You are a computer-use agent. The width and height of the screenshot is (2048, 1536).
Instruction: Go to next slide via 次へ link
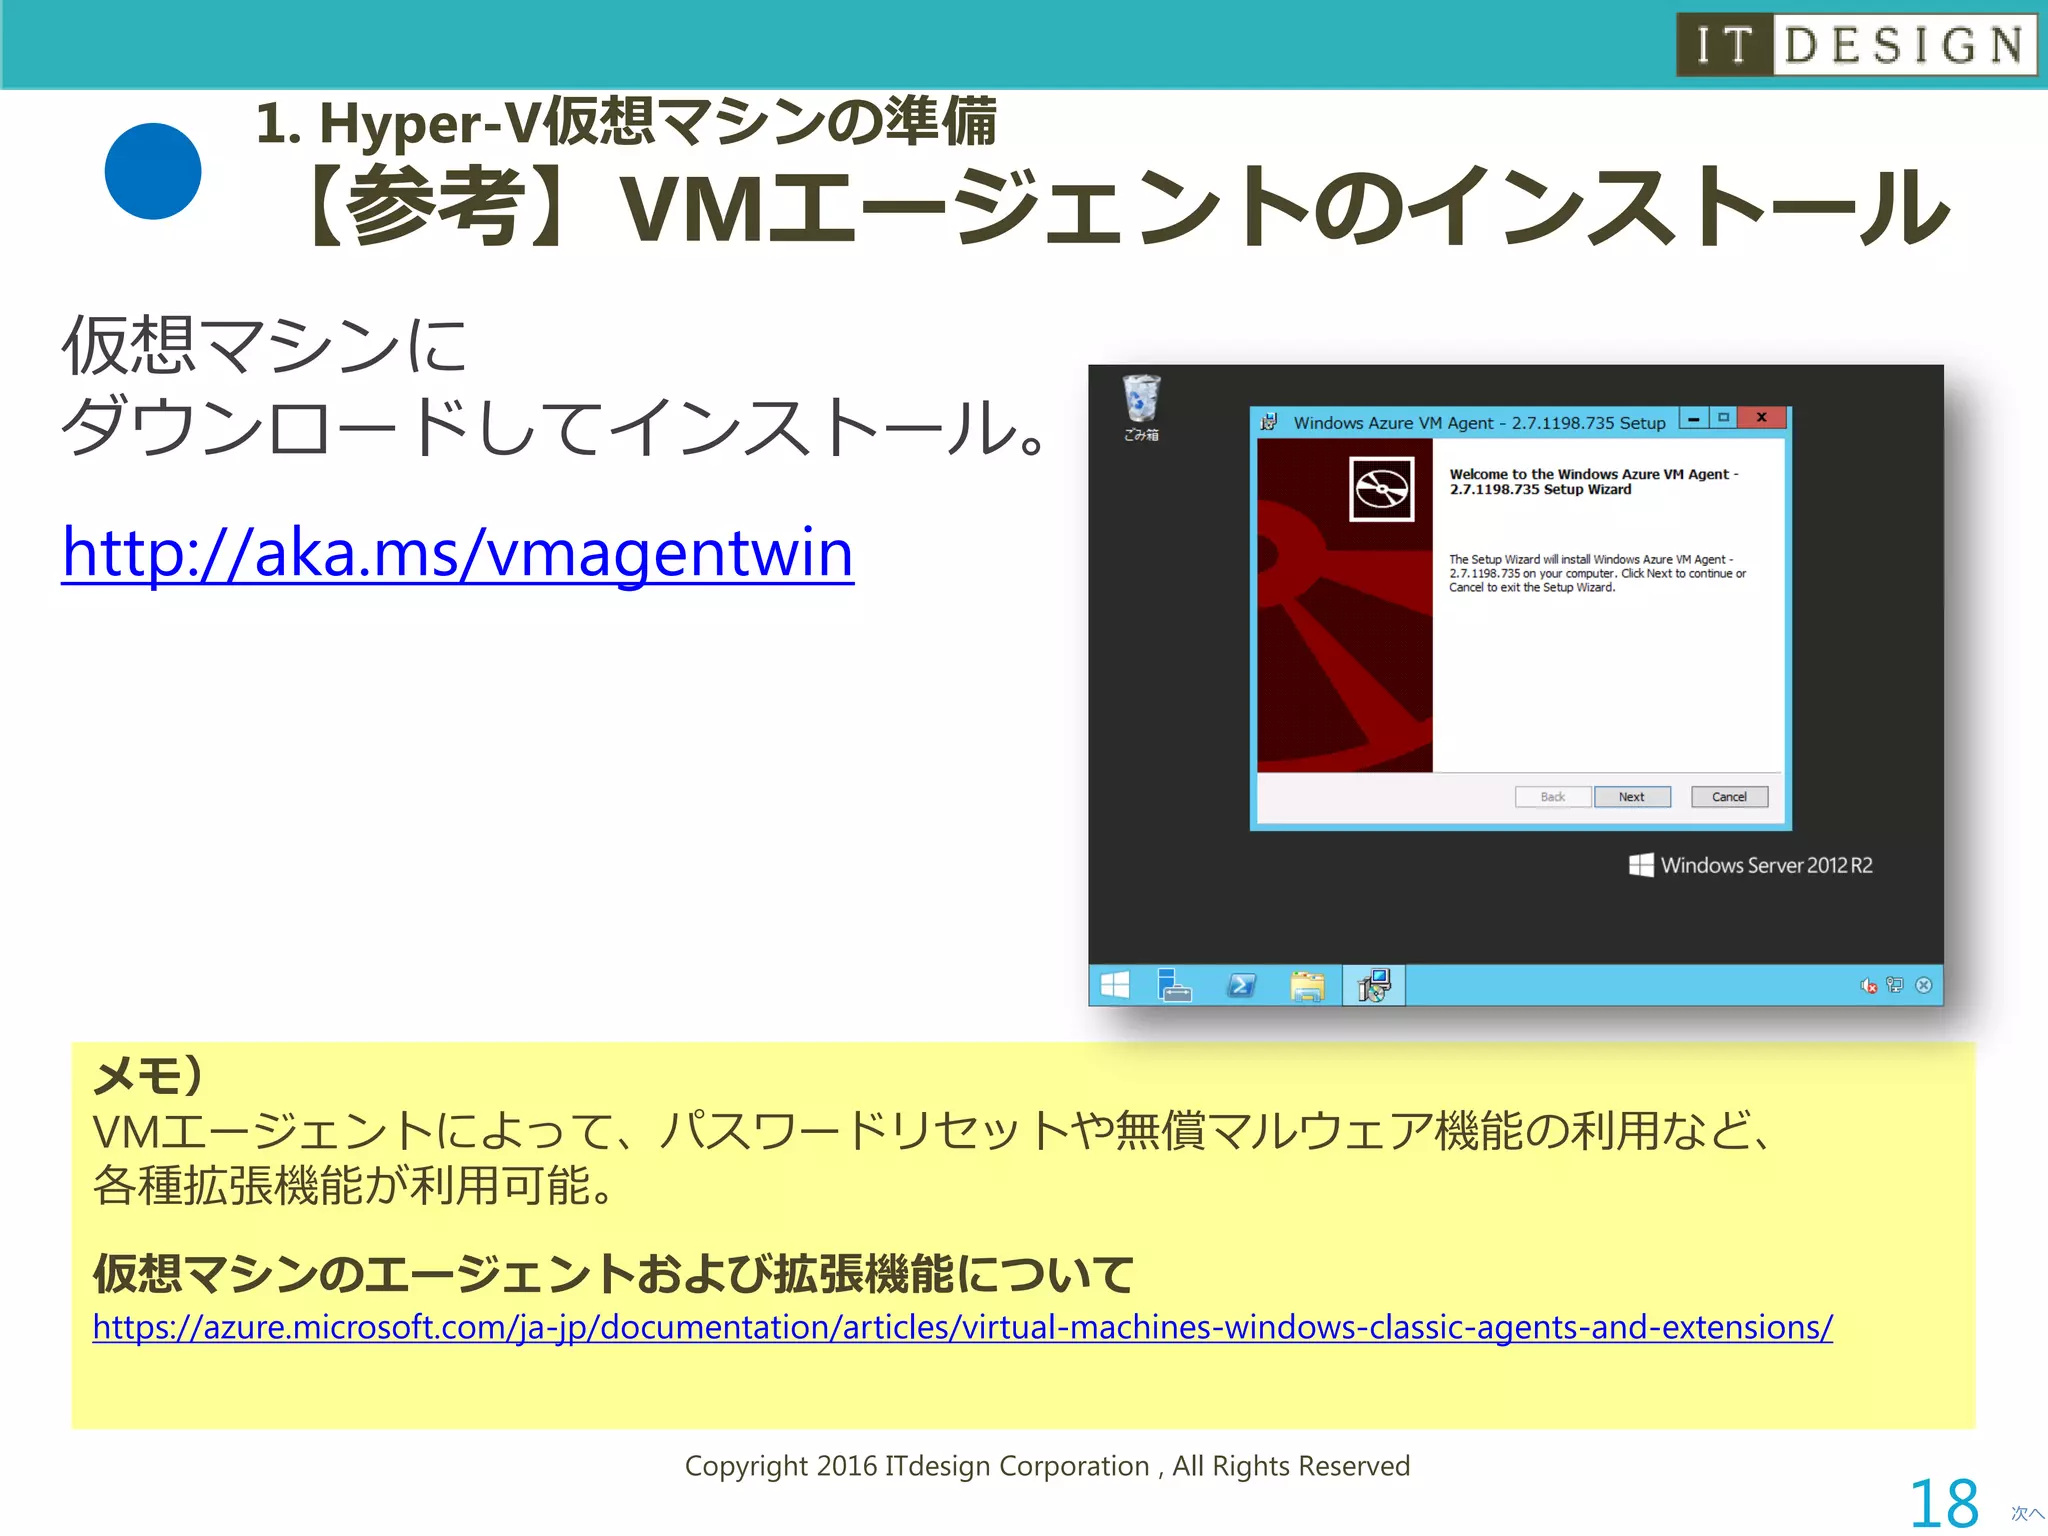click(2027, 1514)
